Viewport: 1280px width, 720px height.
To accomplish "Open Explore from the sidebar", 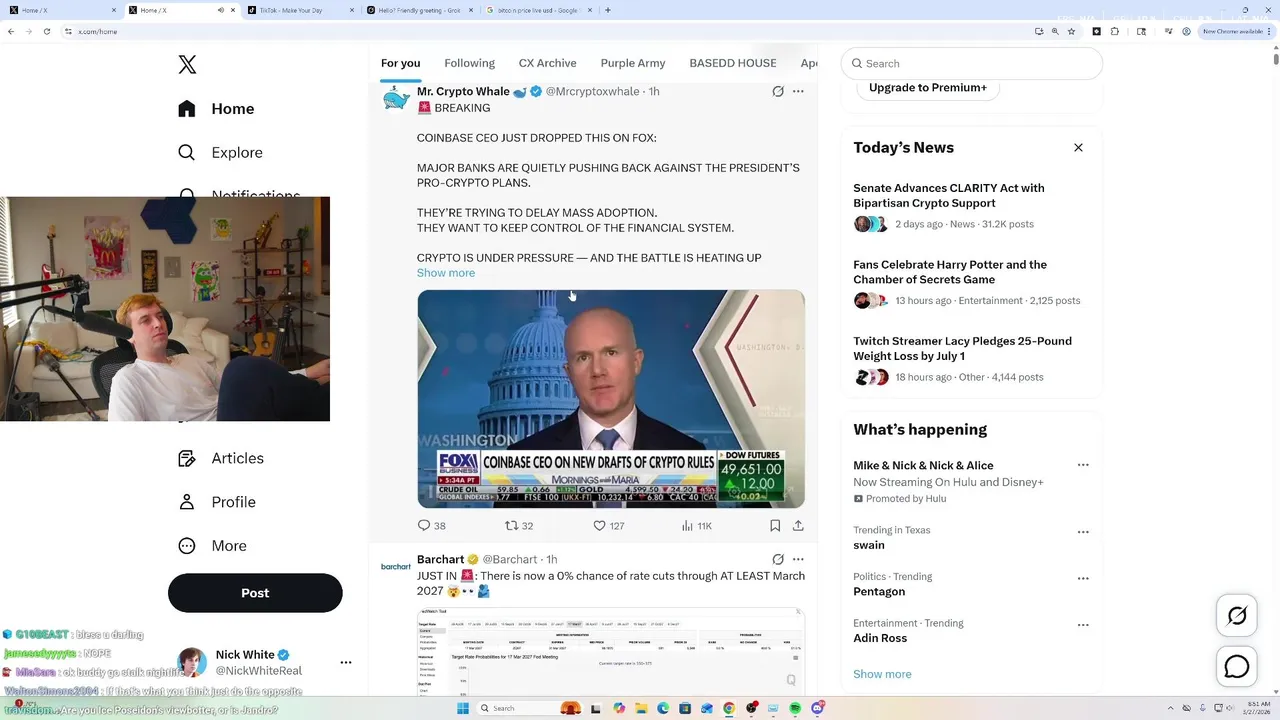I will click(x=220, y=153).
